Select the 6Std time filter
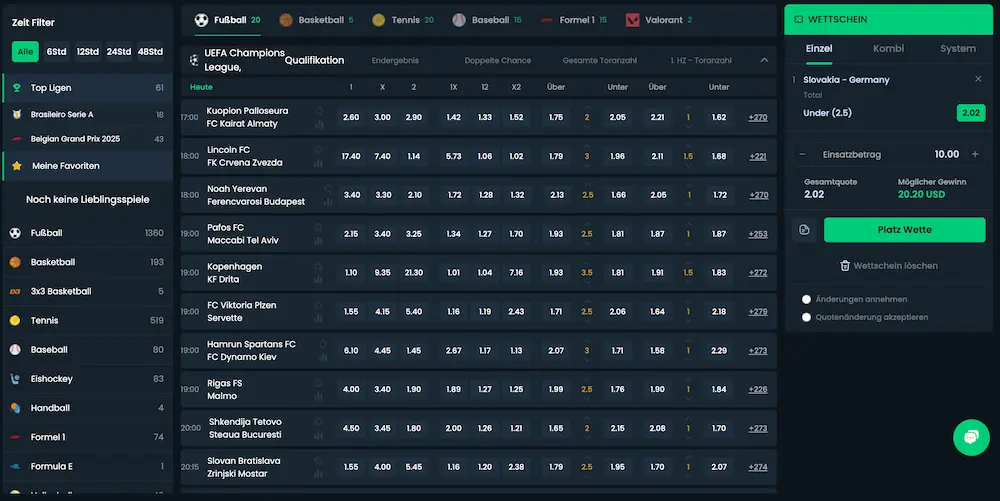The width and height of the screenshot is (1000, 501). [56, 52]
